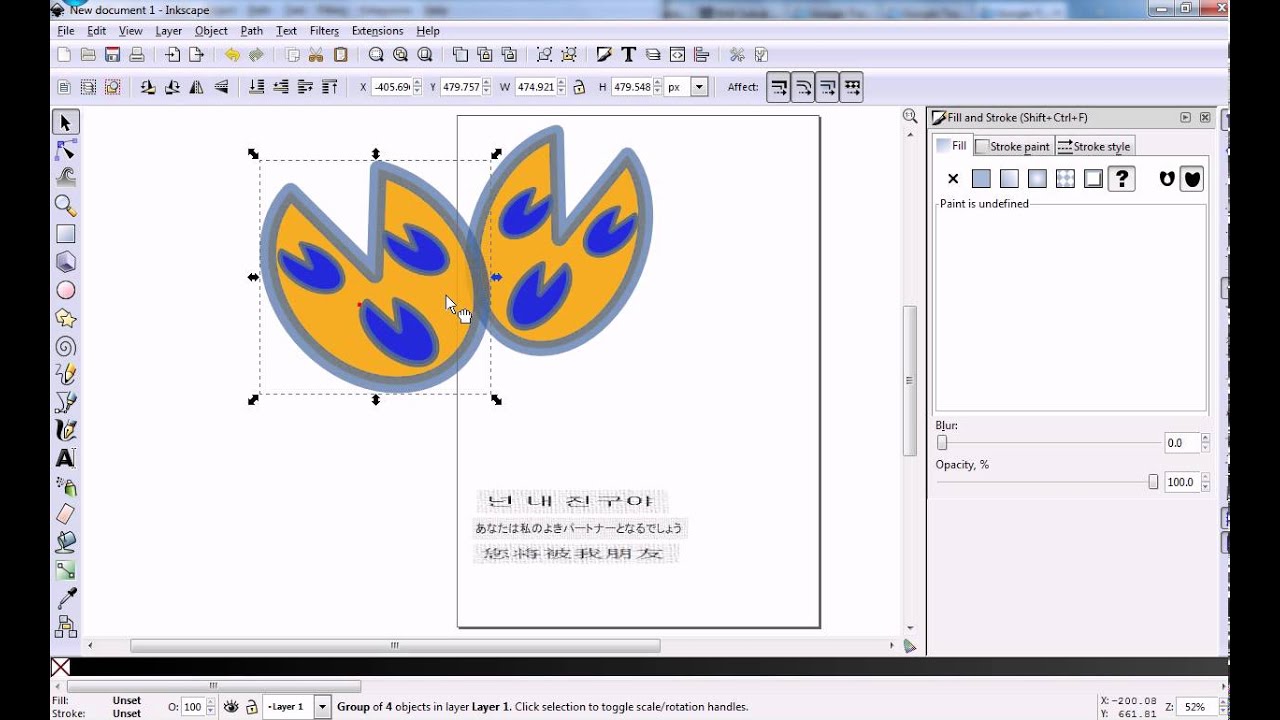1280x720 pixels.
Task: Select the 3D Box tool
Action: pos(66,262)
